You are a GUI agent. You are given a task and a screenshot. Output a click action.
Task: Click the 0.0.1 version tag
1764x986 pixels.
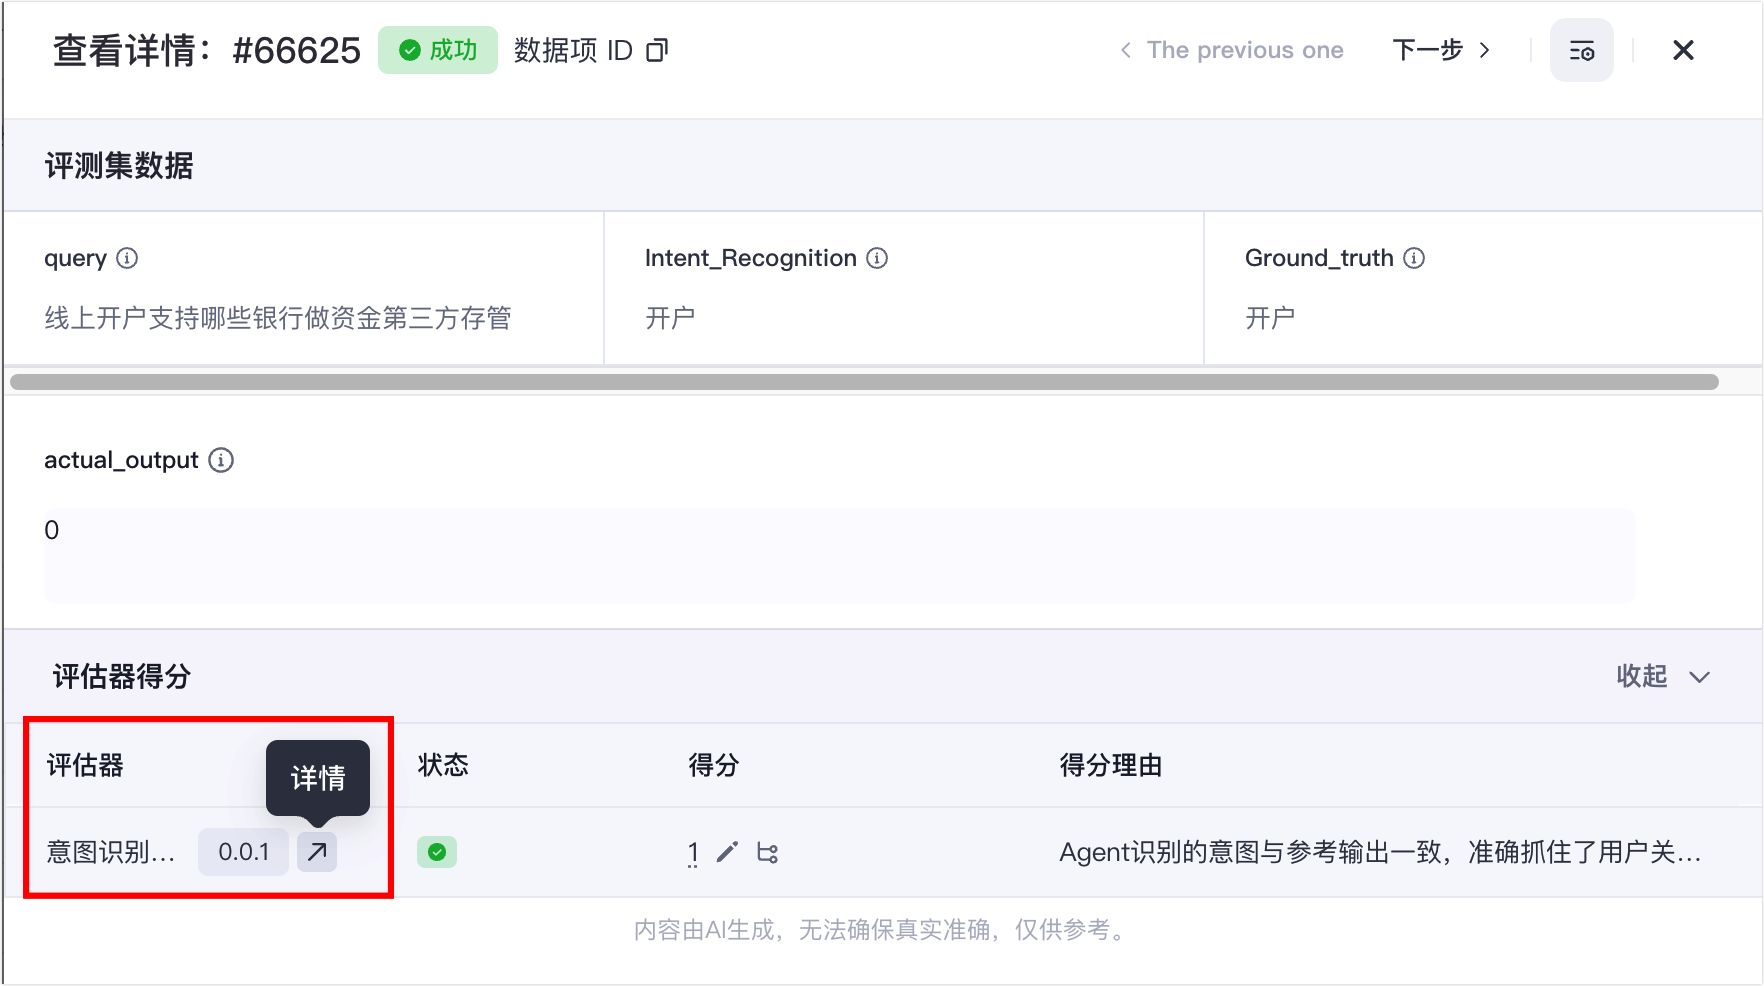click(x=244, y=852)
